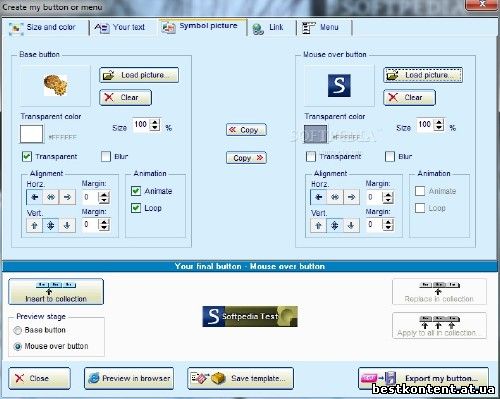This screenshot has width=500, height=399.
Task: Align Mouse over picture to bottom
Action: point(351,226)
